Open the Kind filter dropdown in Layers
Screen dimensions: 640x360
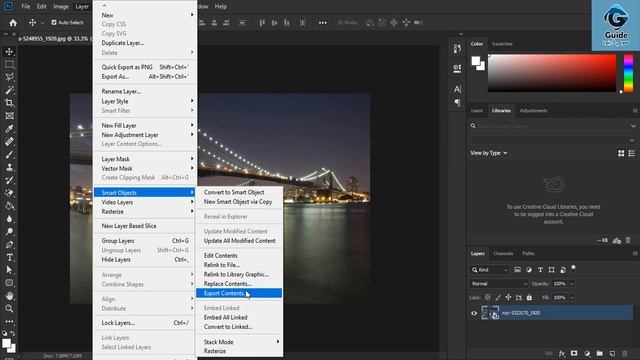point(489,270)
